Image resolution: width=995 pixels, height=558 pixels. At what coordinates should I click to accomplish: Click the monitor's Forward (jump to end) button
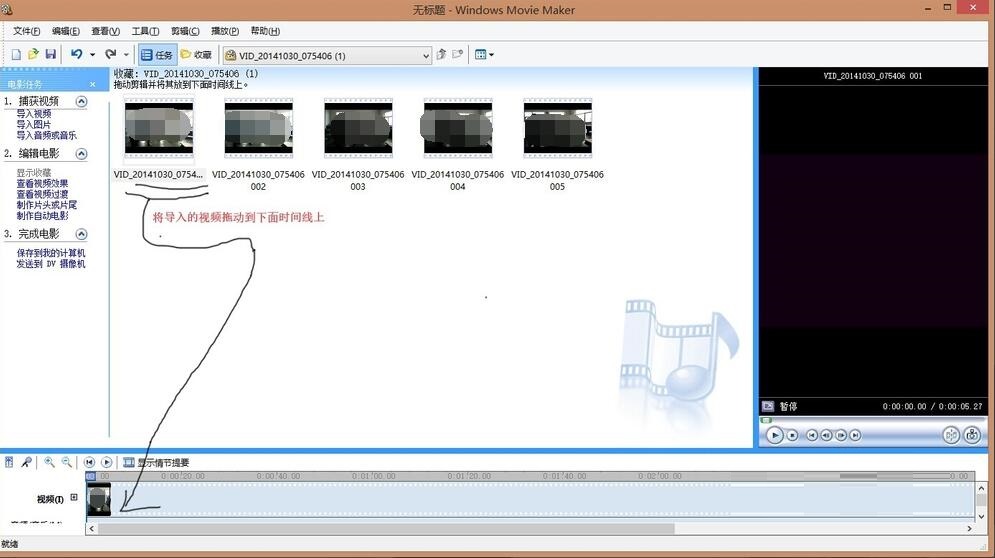pos(855,435)
